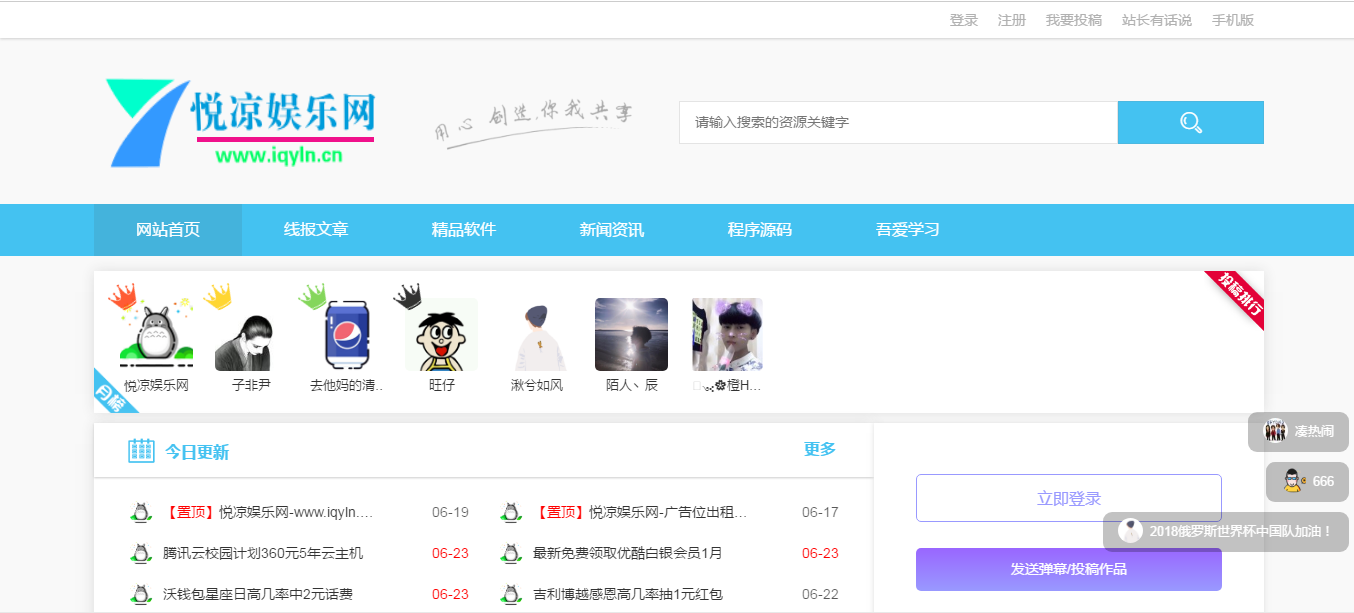The height and width of the screenshot is (613, 1354).
Task: Switch to the 线报文章 nav tab
Action: [316, 230]
